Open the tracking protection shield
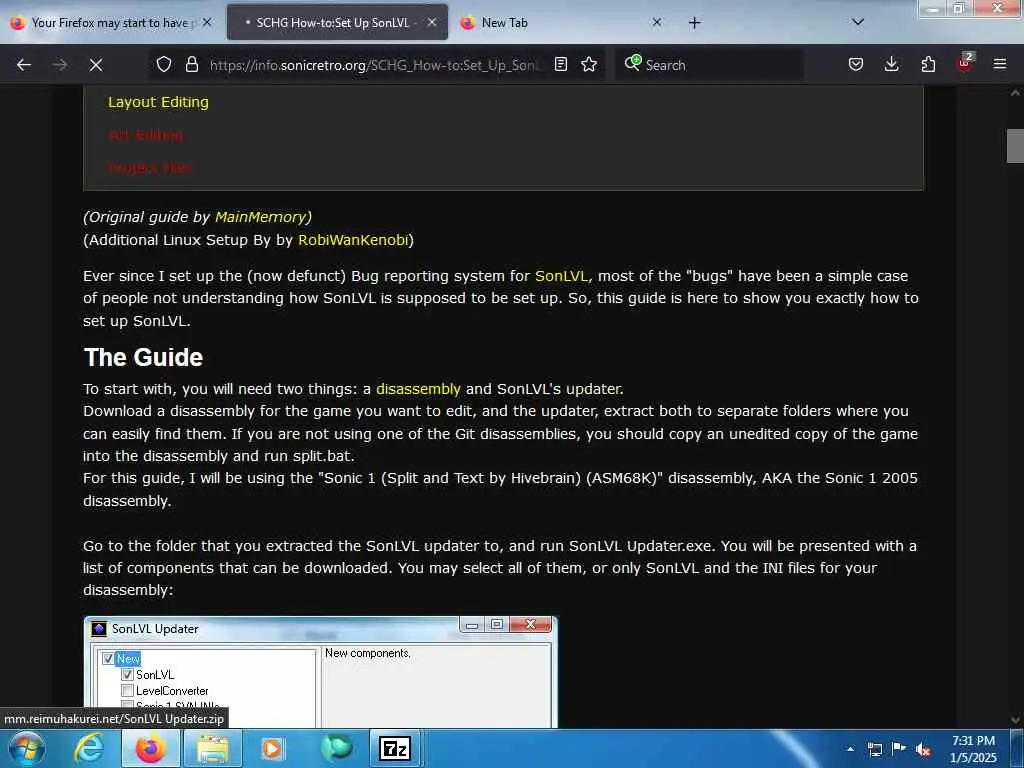 coord(164,64)
